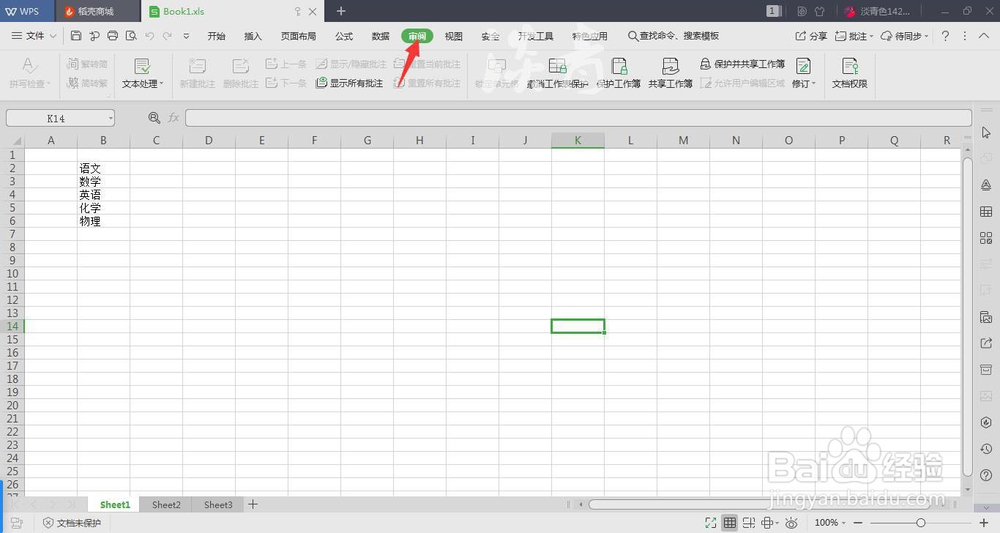Image resolution: width=1000 pixels, height=533 pixels.
Task: Open Print Preview from quick access toolbar
Action: (131, 36)
